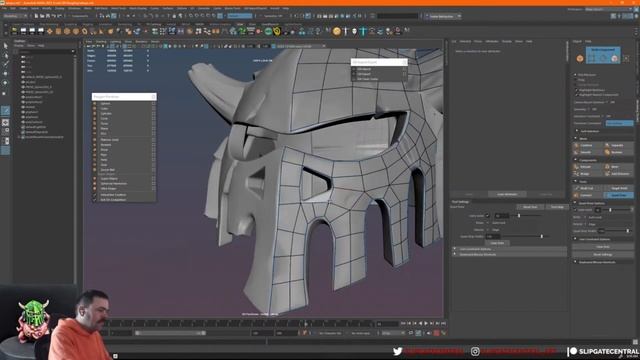Click the New Scene icon on the status line
The height and width of the screenshot is (360, 640).
[x=36, y=16]
